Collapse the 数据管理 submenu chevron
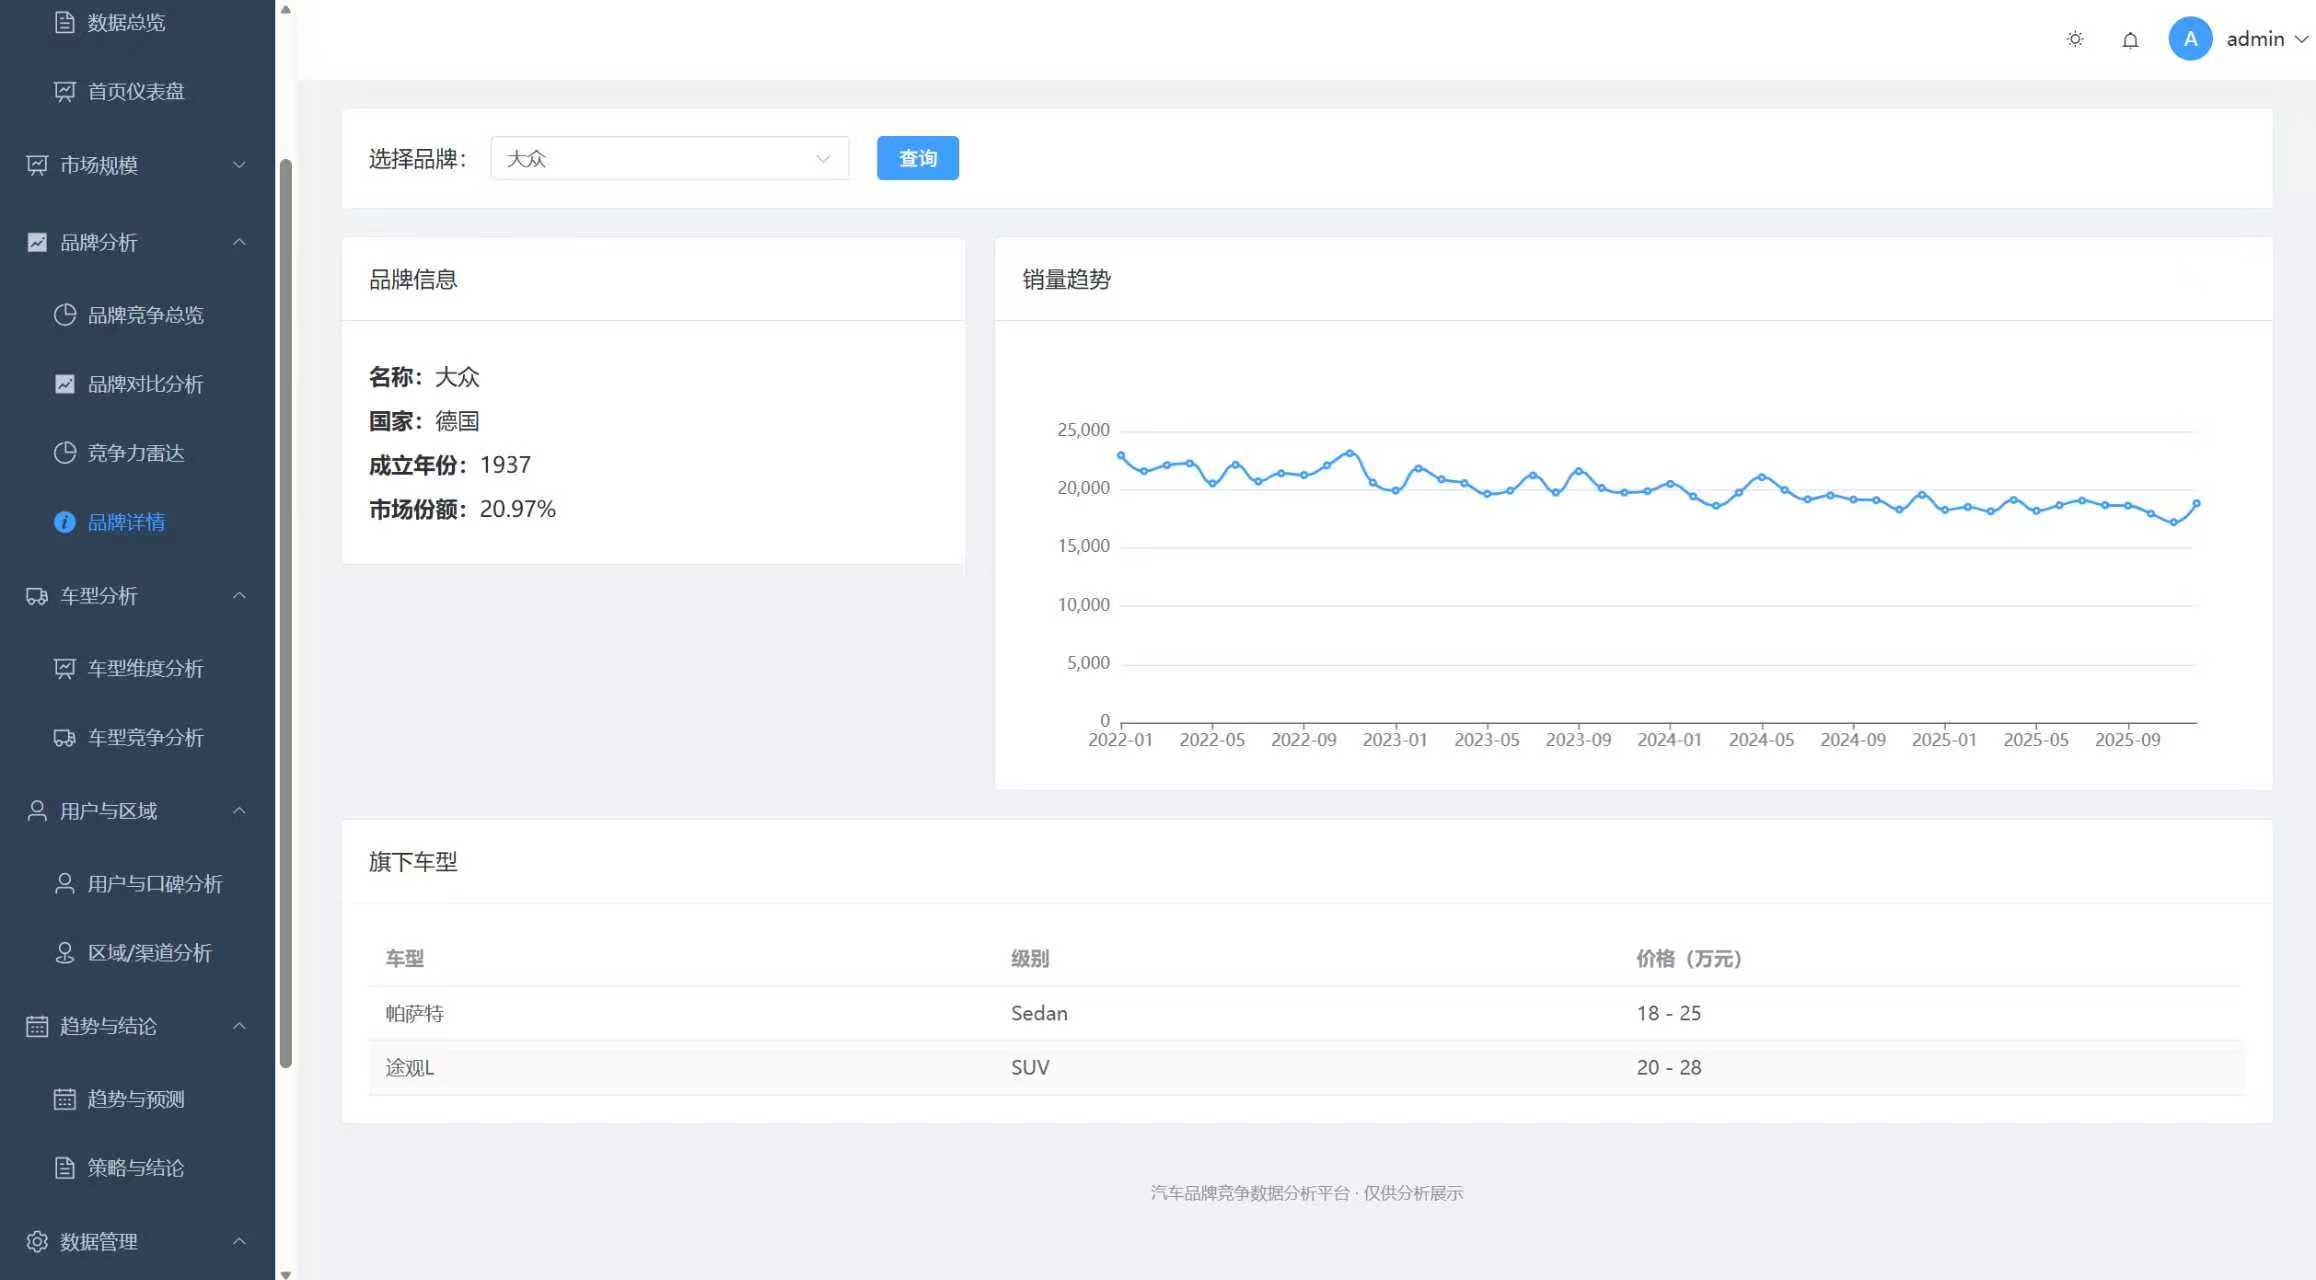2316x1280 pixels. [239, 1242]
